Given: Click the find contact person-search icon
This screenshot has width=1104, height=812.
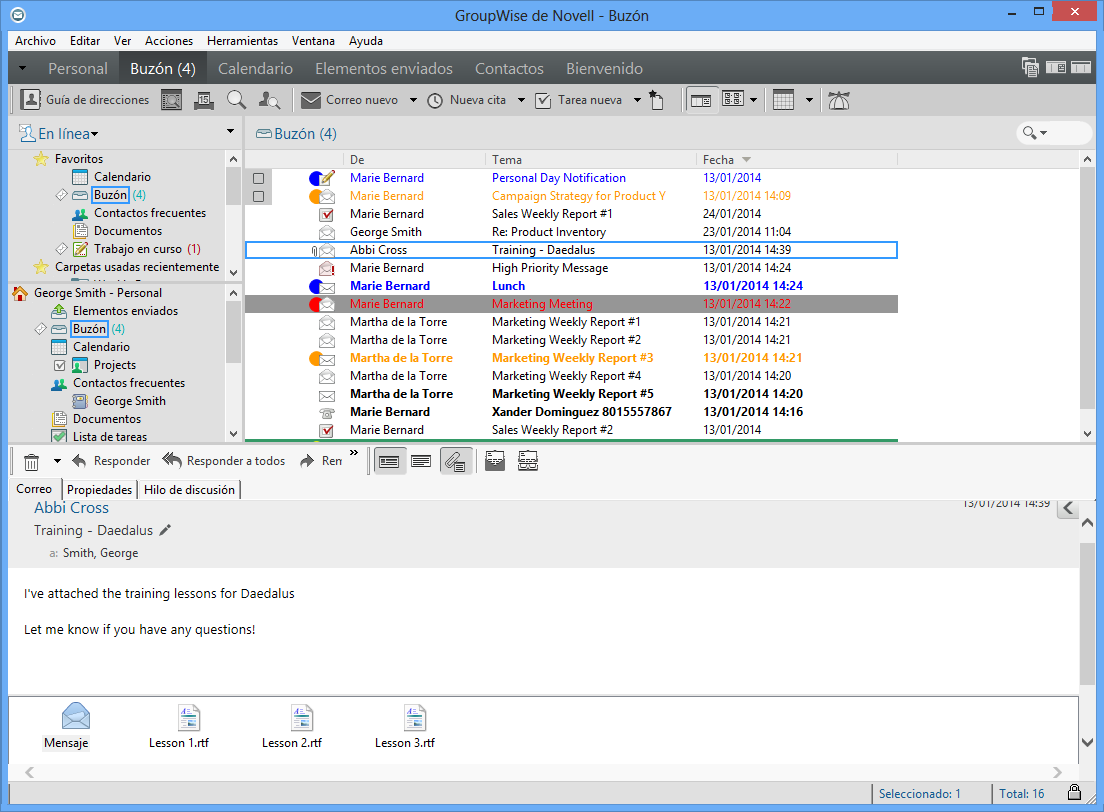Looking at the screenshot, I should (x=269, y=100).
